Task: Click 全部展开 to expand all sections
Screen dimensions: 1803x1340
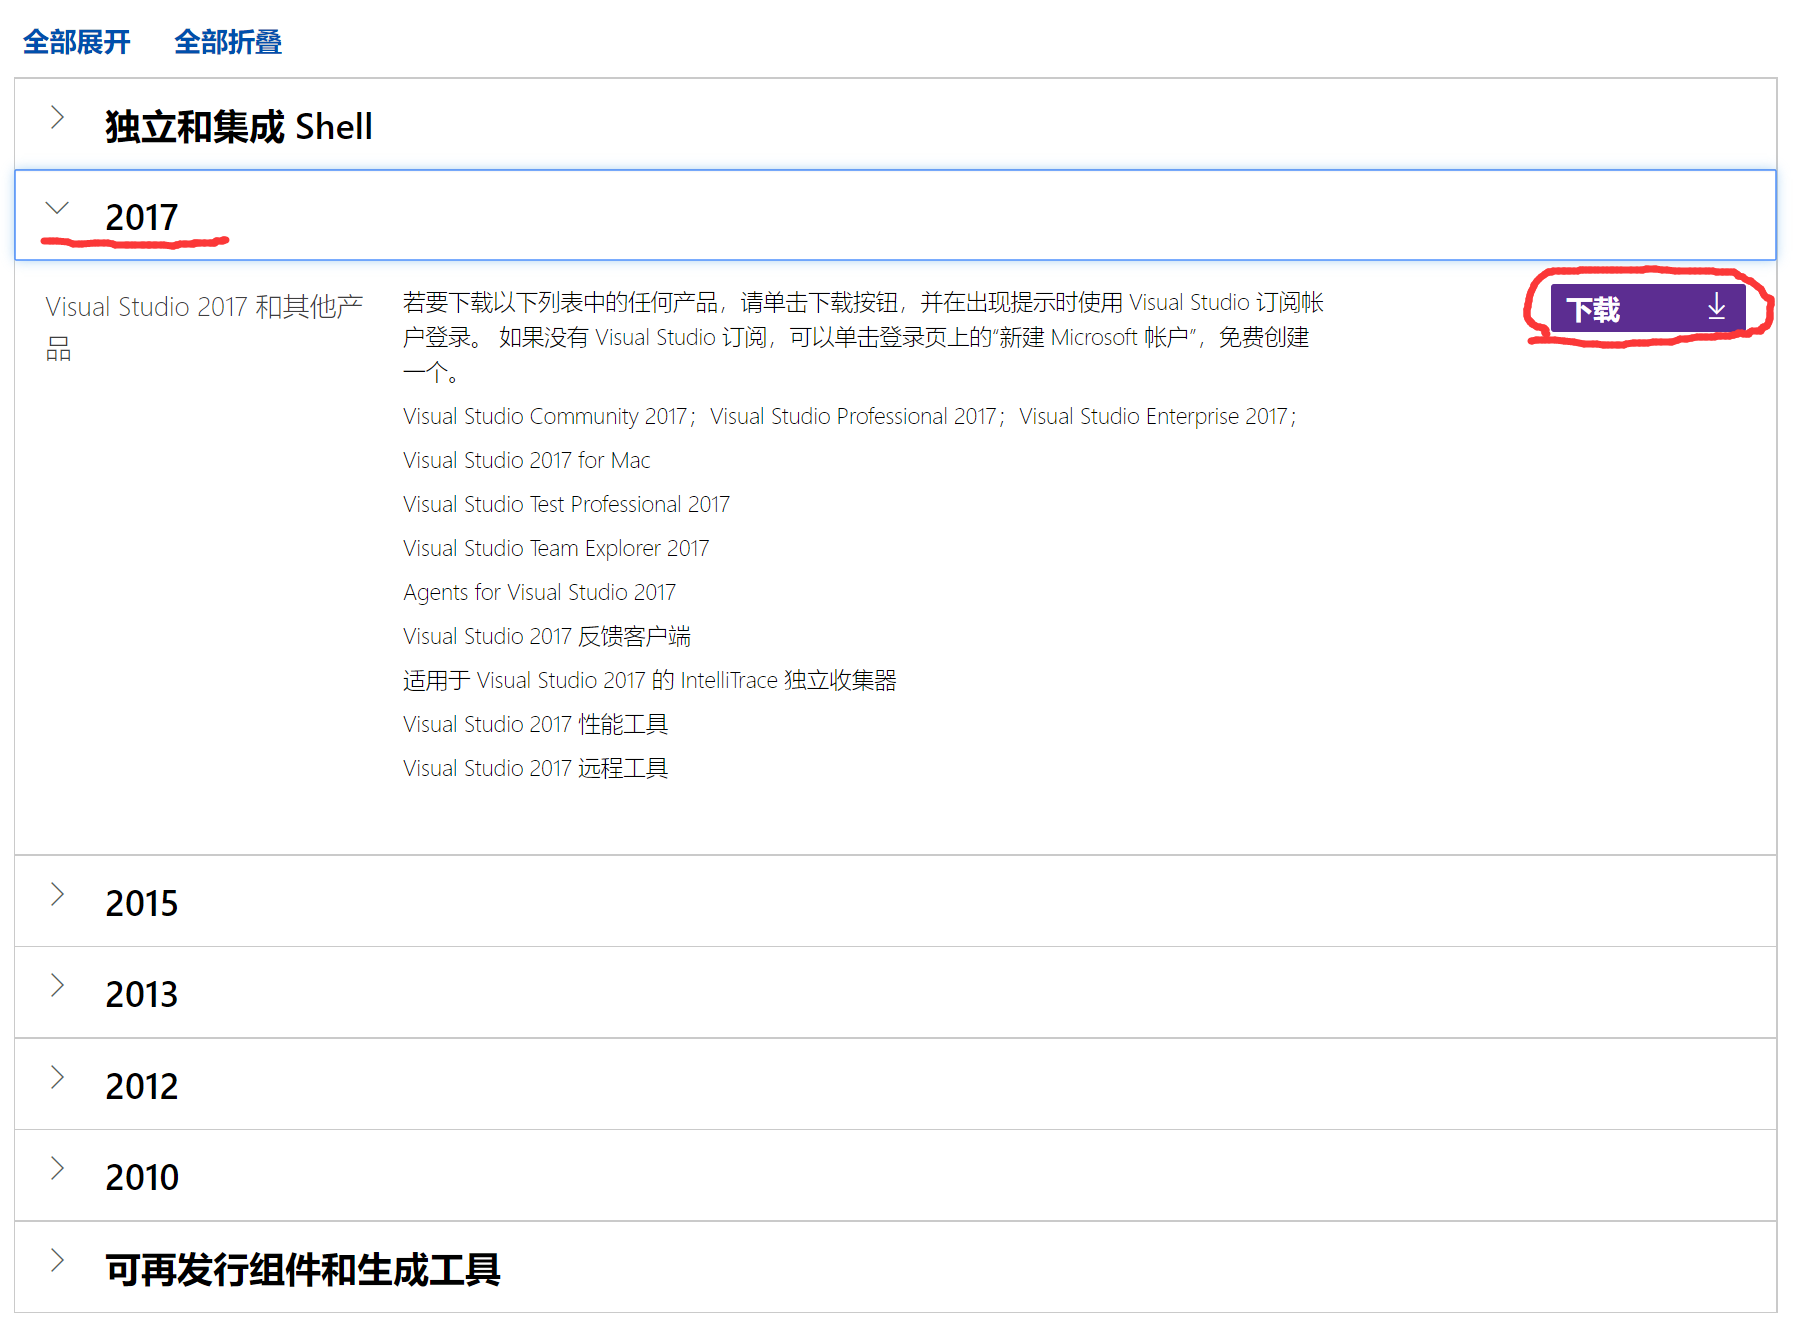Action: tap(77, 42)
